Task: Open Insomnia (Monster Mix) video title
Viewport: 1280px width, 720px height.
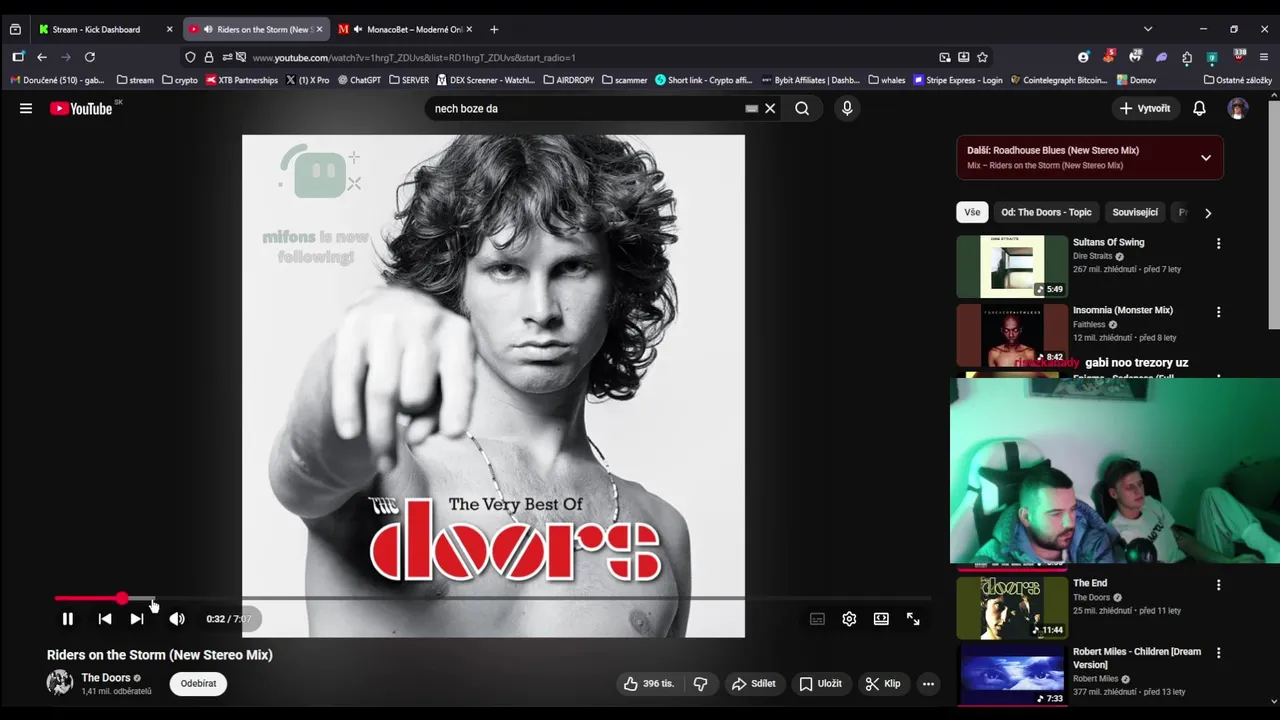Action: pyautogui.click(x=1123, y=310)
